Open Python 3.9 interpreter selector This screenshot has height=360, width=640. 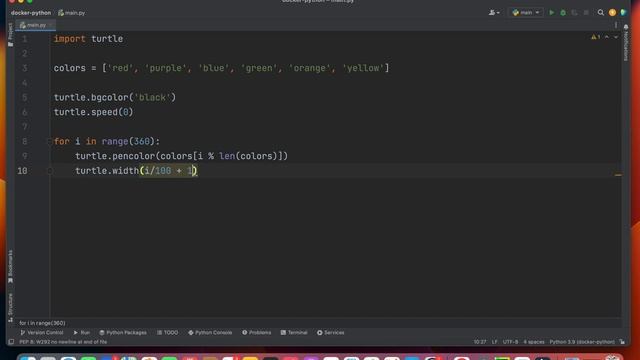(582, 342)
